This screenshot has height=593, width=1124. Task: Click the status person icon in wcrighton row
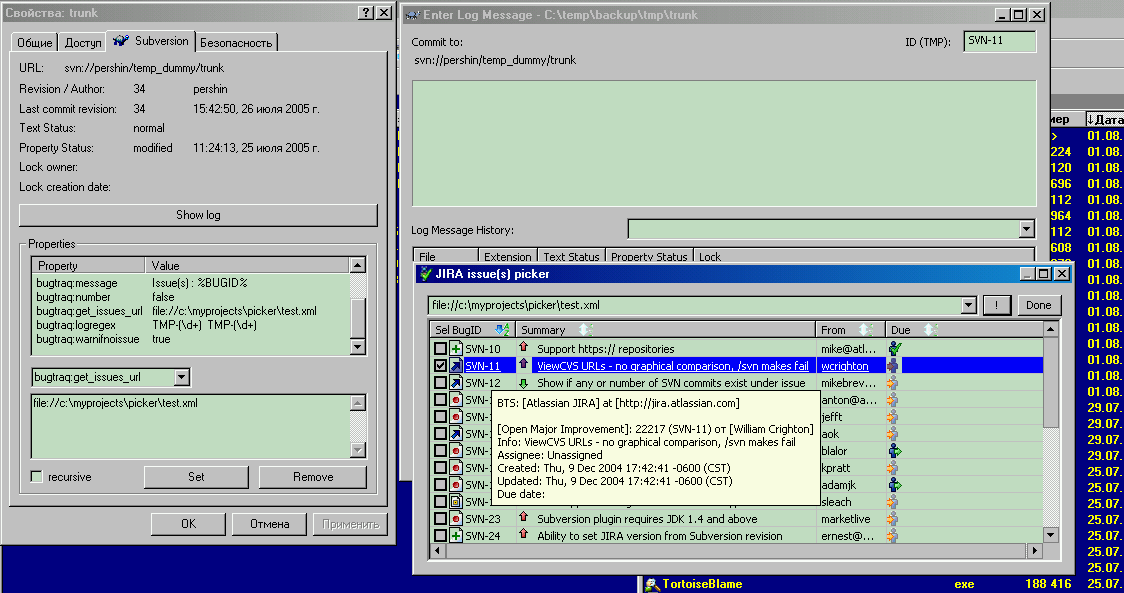tap(893, 366)
